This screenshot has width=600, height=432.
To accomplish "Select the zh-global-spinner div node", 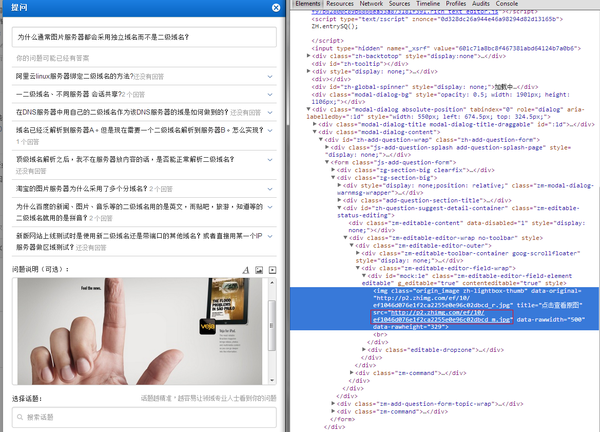I will pos(425,87).
